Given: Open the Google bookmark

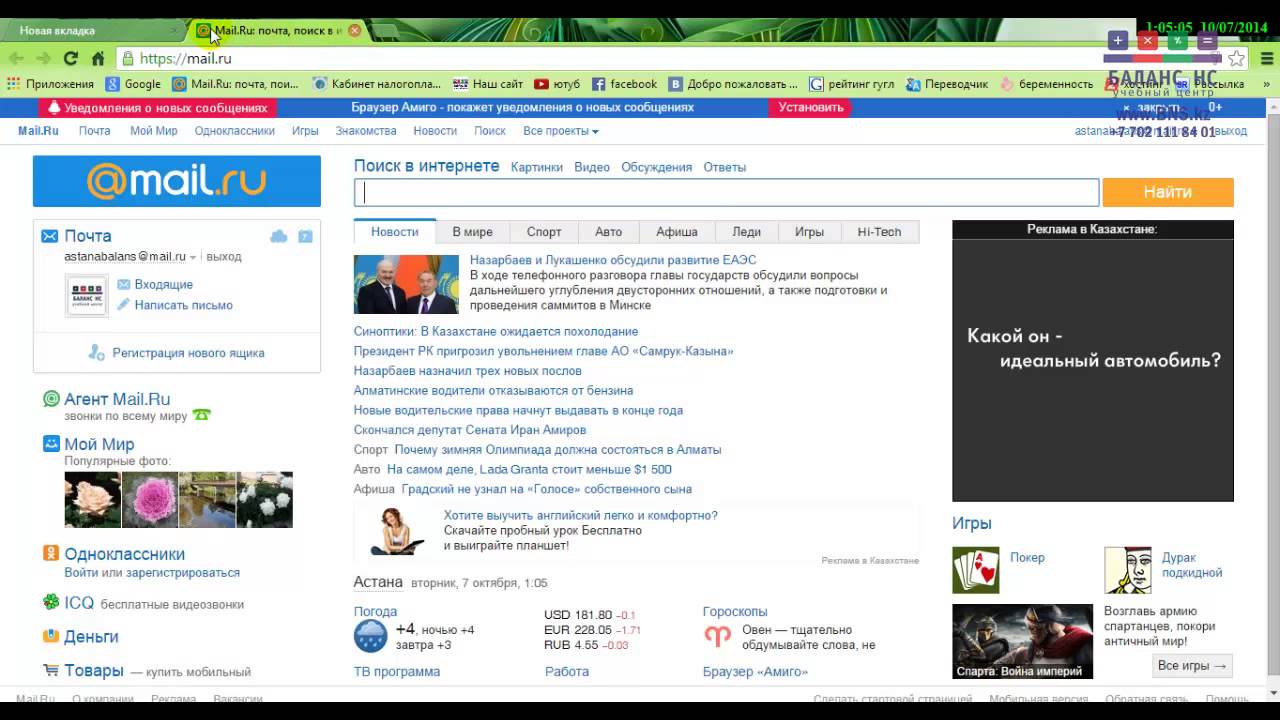Looking at the screenshot, I should click(133, 84).
